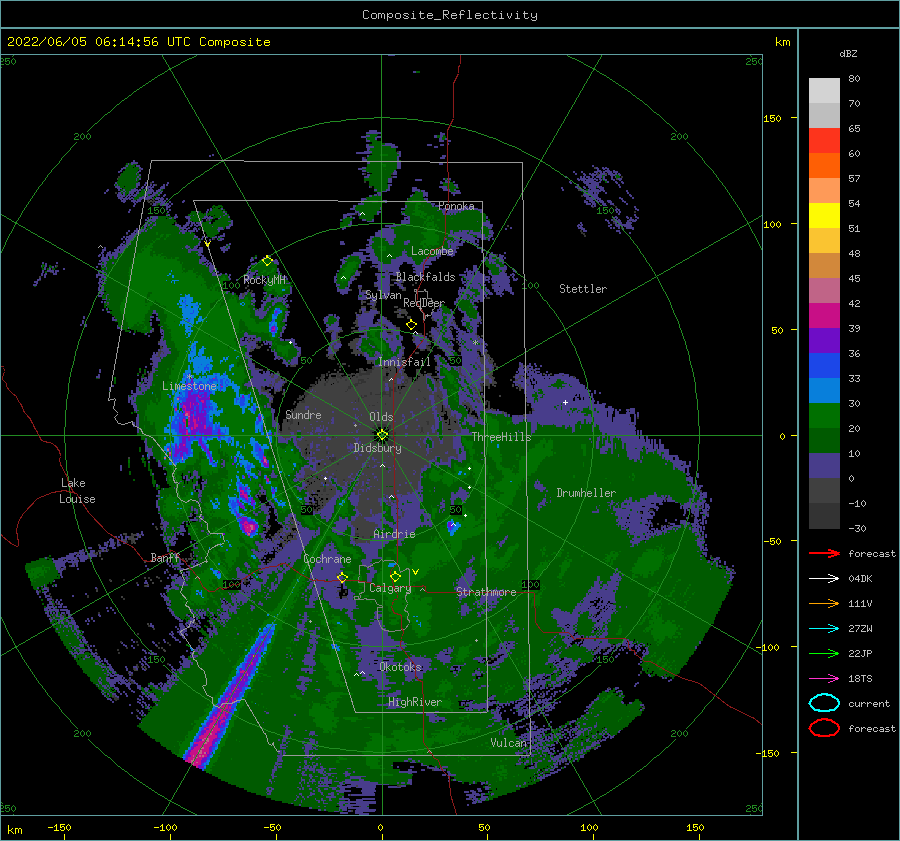Viewport: 900px width, 841px height.
Task: Click the radar-center marker between Olds and Didsbury
Action: click(382, 435)
